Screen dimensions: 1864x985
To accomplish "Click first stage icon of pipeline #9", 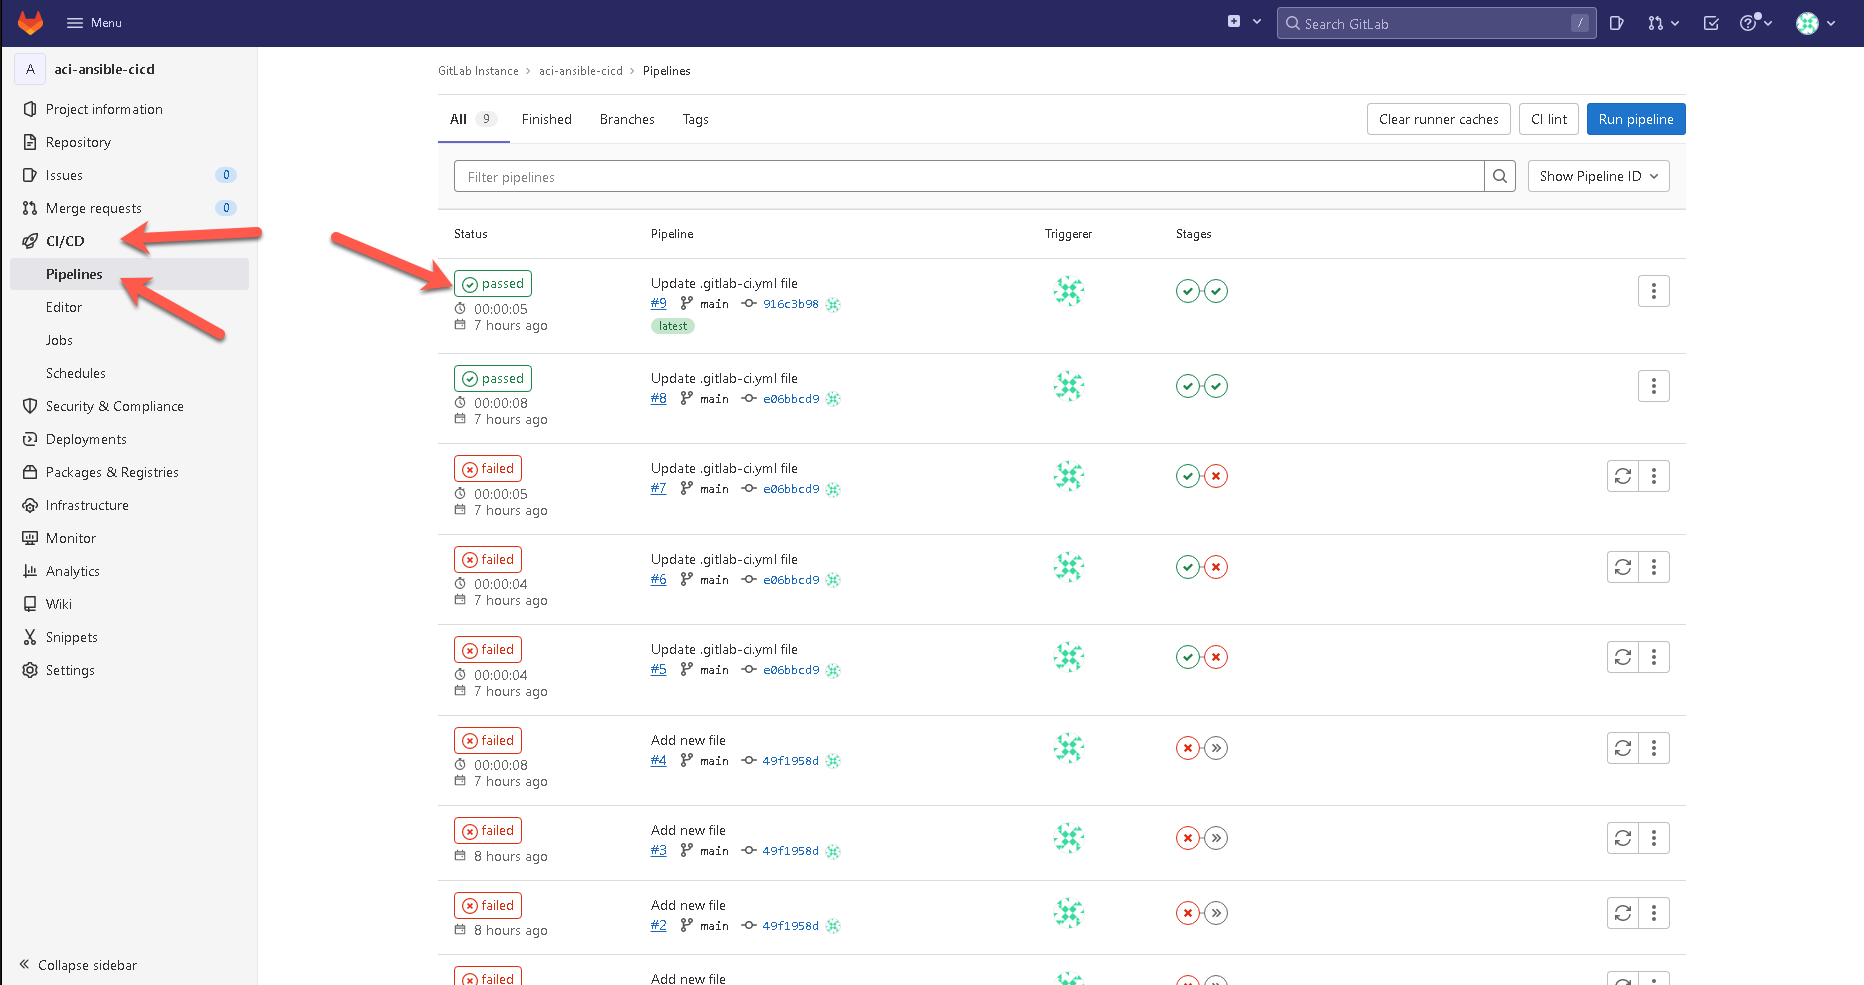I will (1187, 291).
